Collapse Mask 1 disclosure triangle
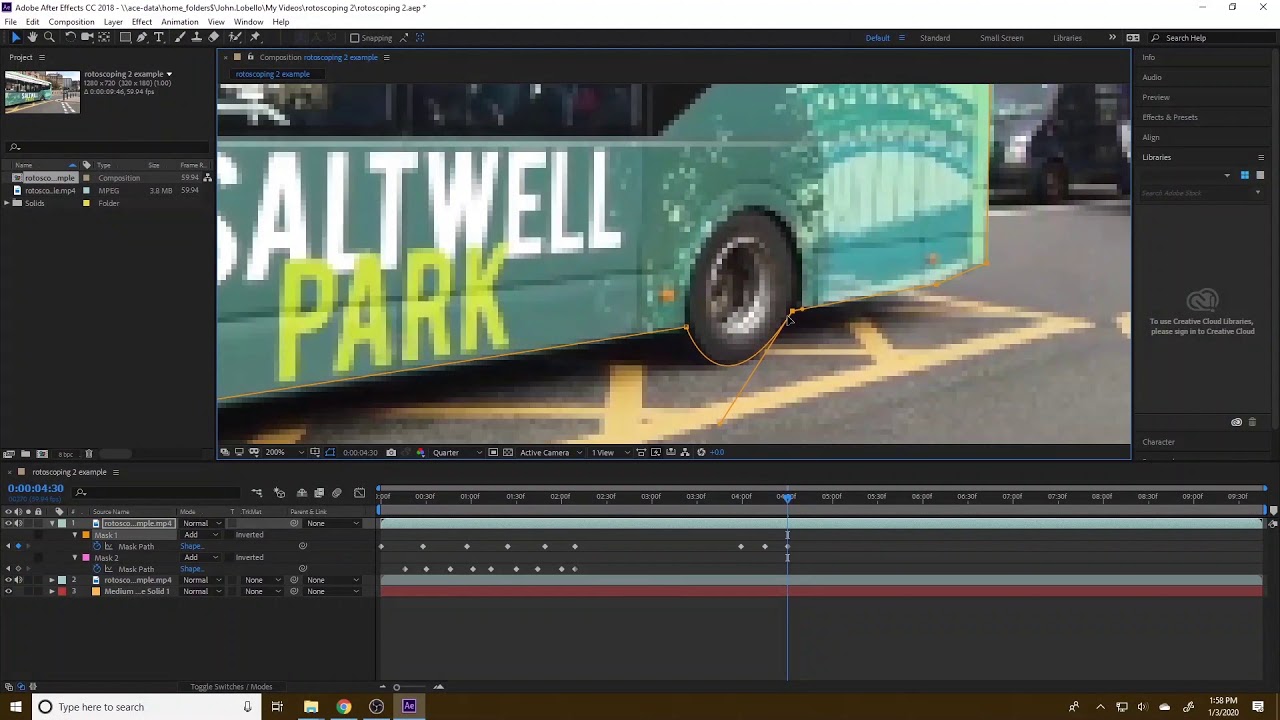 pos(75,535)
